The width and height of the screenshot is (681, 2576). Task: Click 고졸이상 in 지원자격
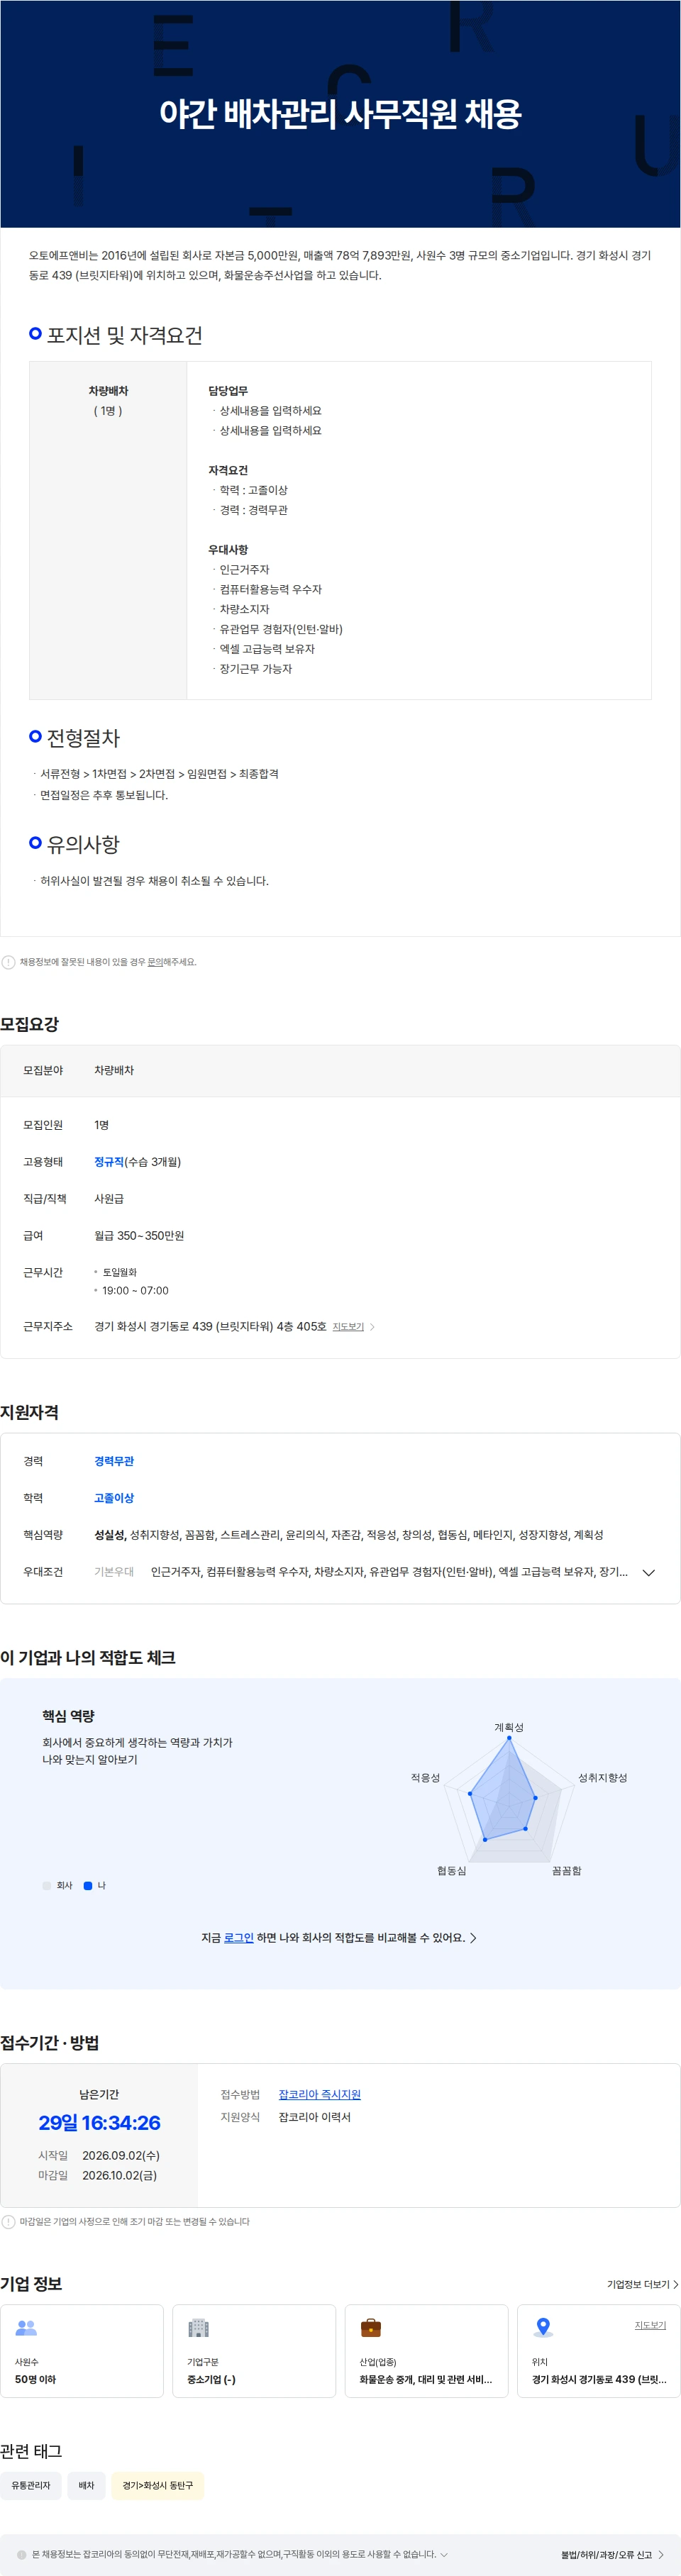[114, 1498]
